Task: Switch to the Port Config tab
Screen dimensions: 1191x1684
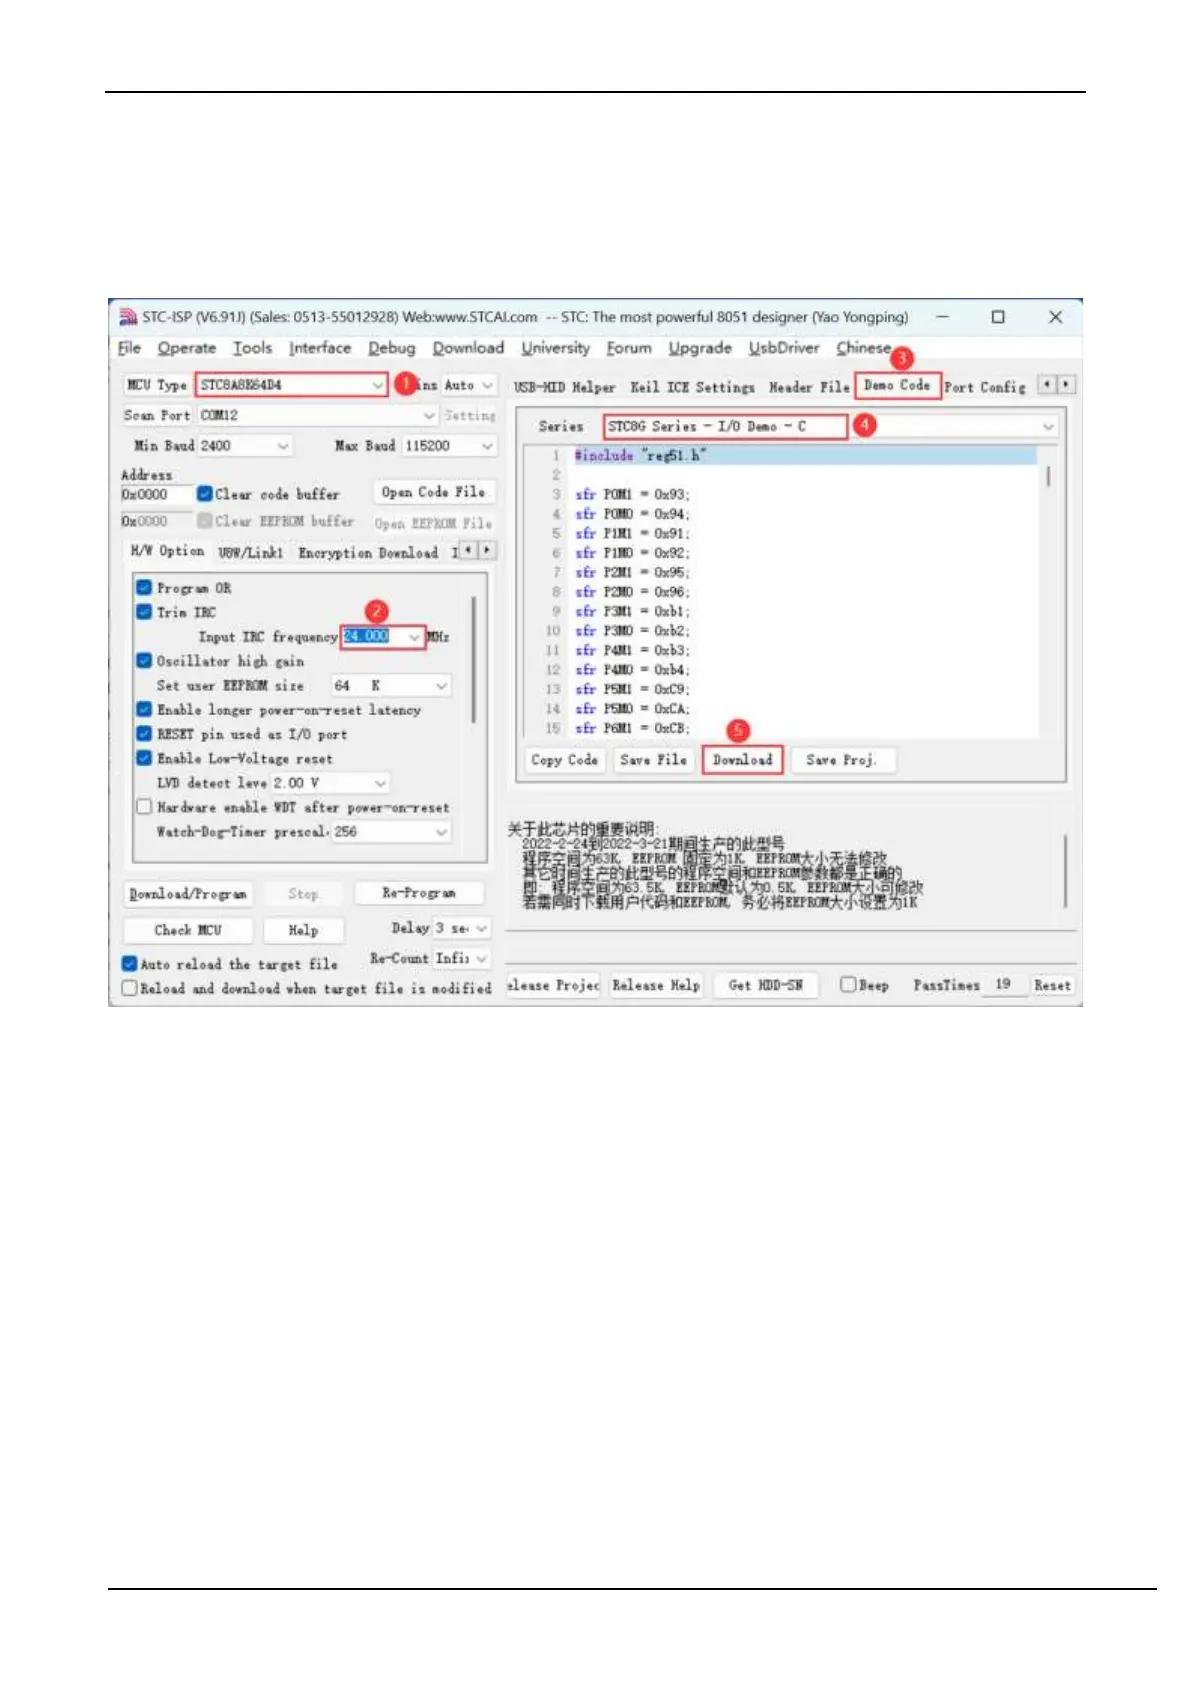Action: (x=985, y=387)
